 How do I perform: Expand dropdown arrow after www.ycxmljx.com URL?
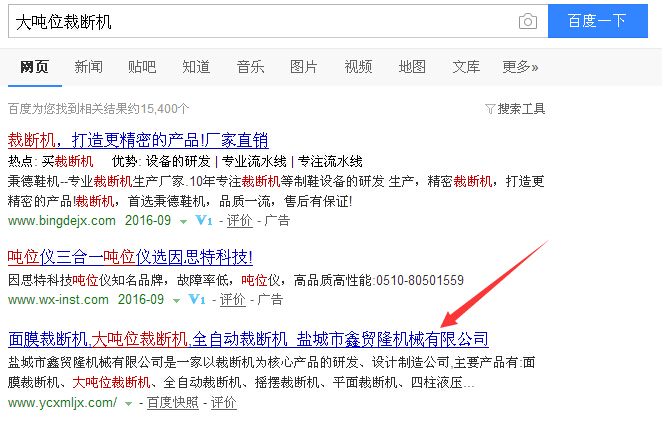(129, 403)
